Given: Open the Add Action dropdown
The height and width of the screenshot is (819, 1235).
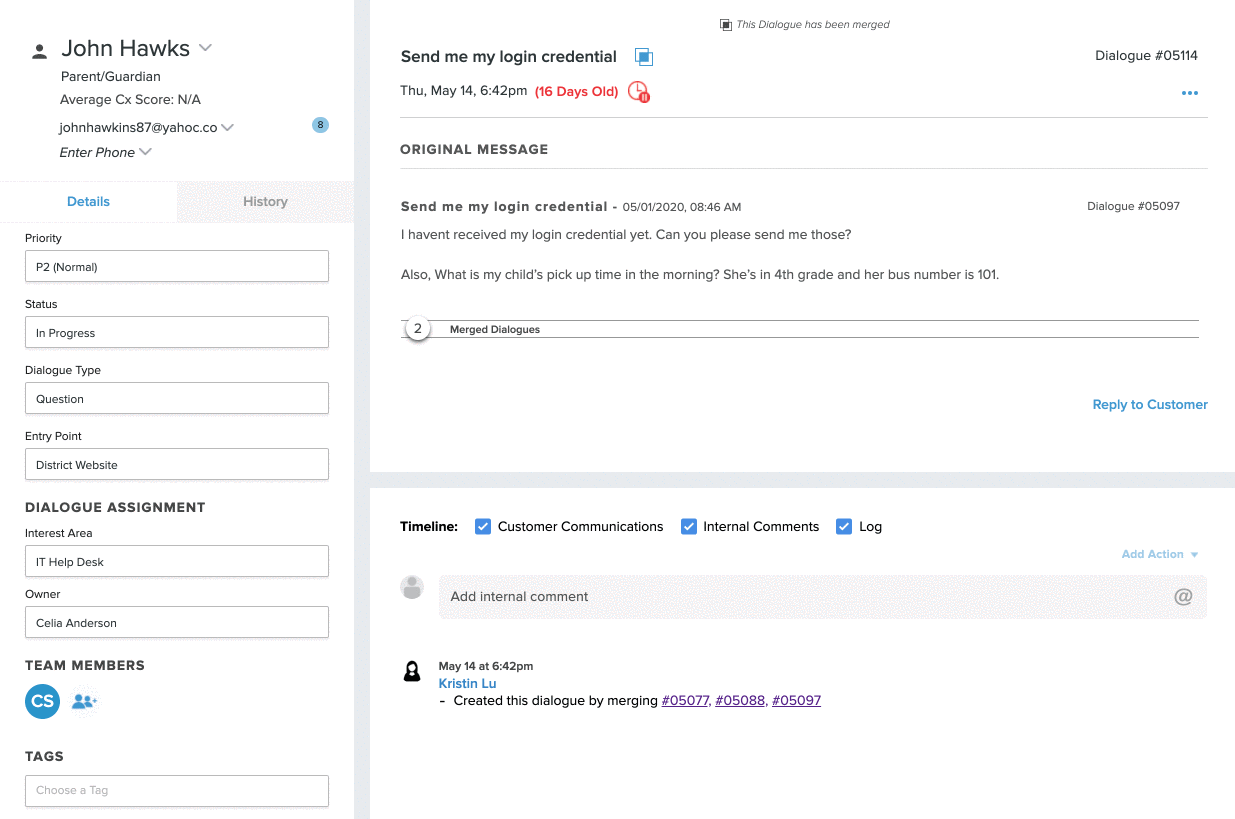Looking at the screenshot, I should 1159,554.
